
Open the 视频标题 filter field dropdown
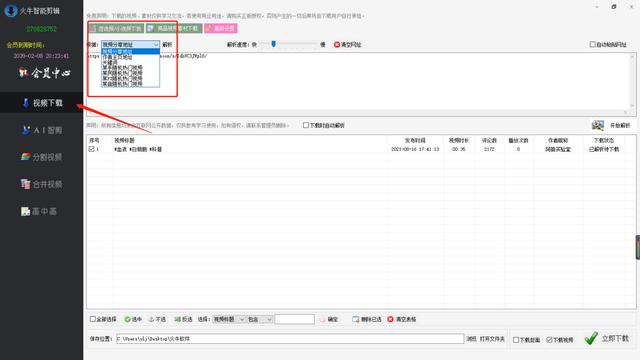click(229, 319)
